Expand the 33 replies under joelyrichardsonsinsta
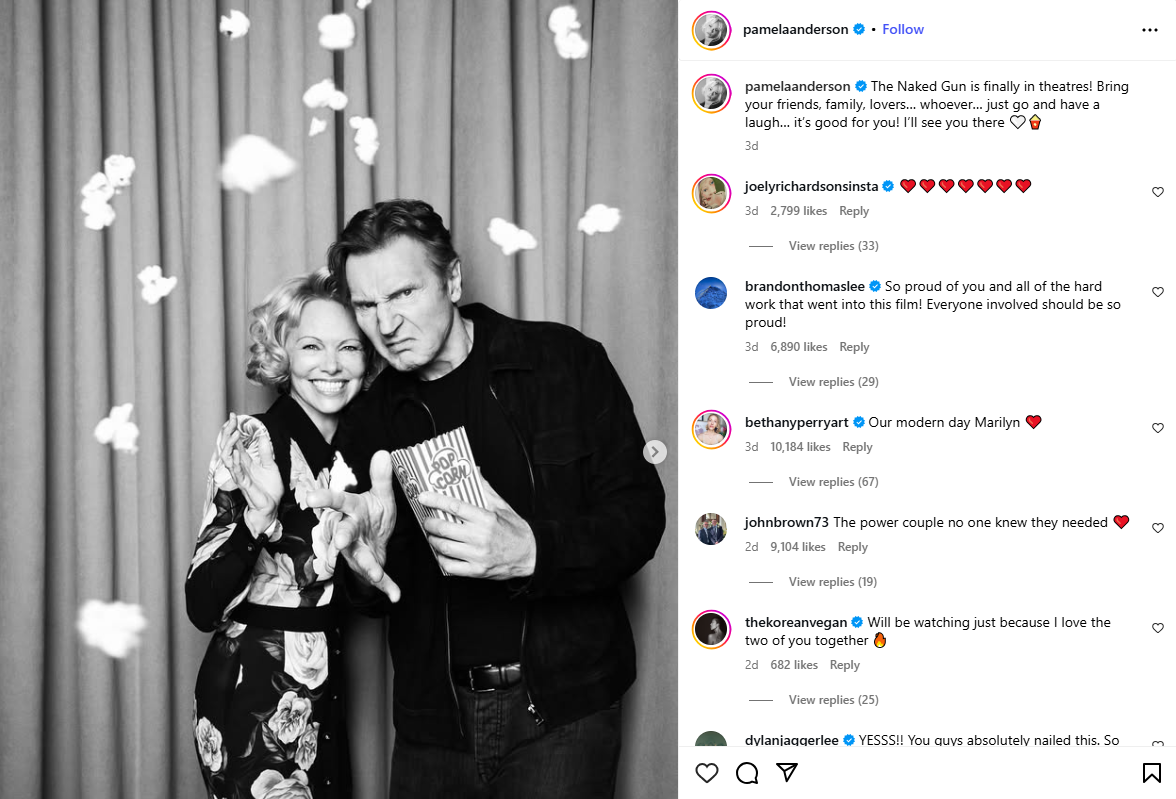This screenshot has height=799, width=1176. (x=833, y=246)
